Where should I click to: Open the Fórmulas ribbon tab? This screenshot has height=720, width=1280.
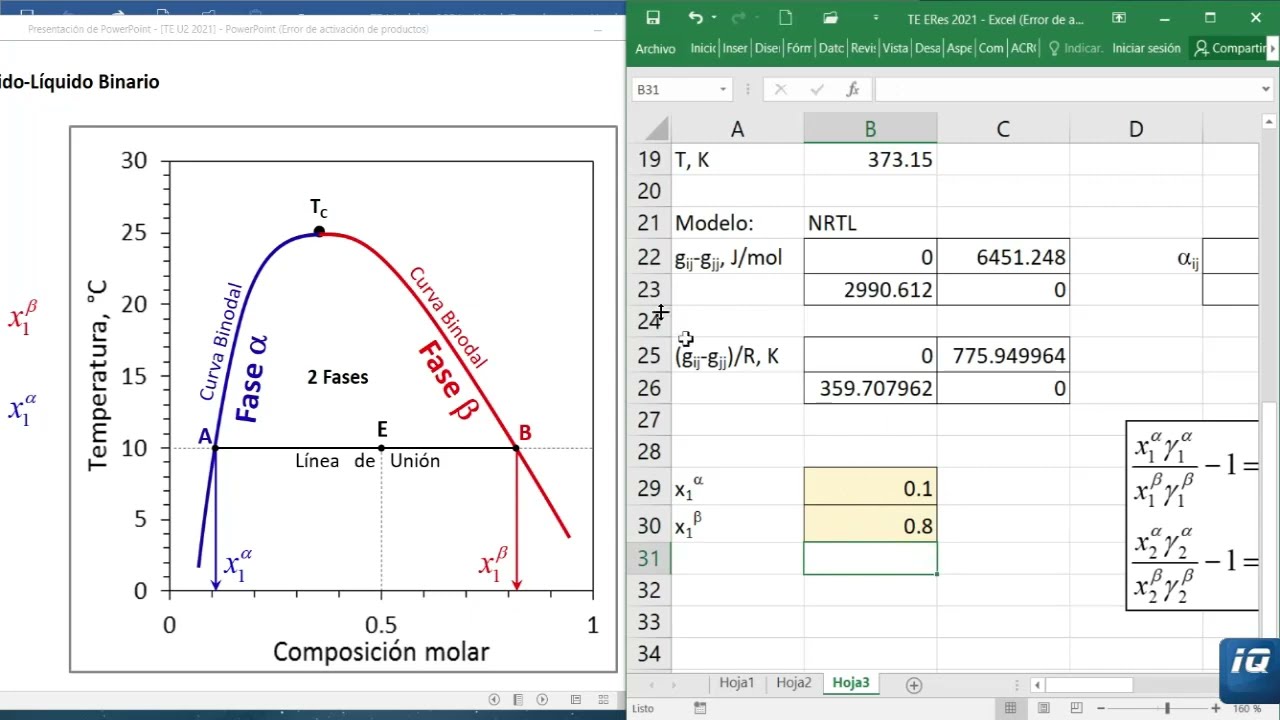(799, 48)
